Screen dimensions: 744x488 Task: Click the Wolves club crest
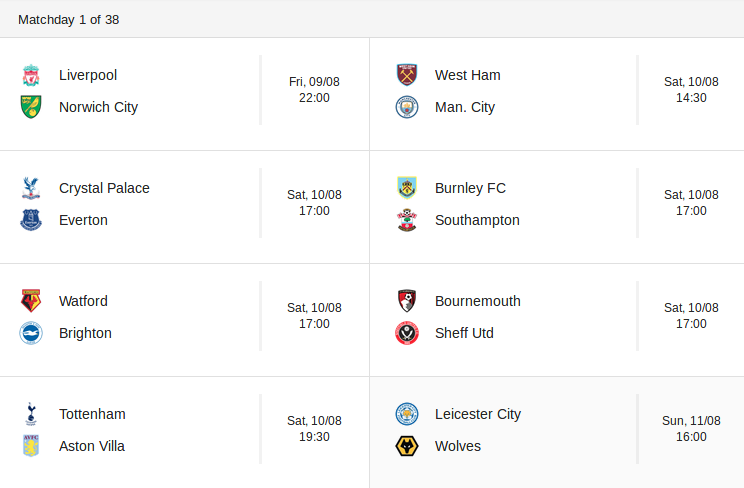[x=407, y=446]
